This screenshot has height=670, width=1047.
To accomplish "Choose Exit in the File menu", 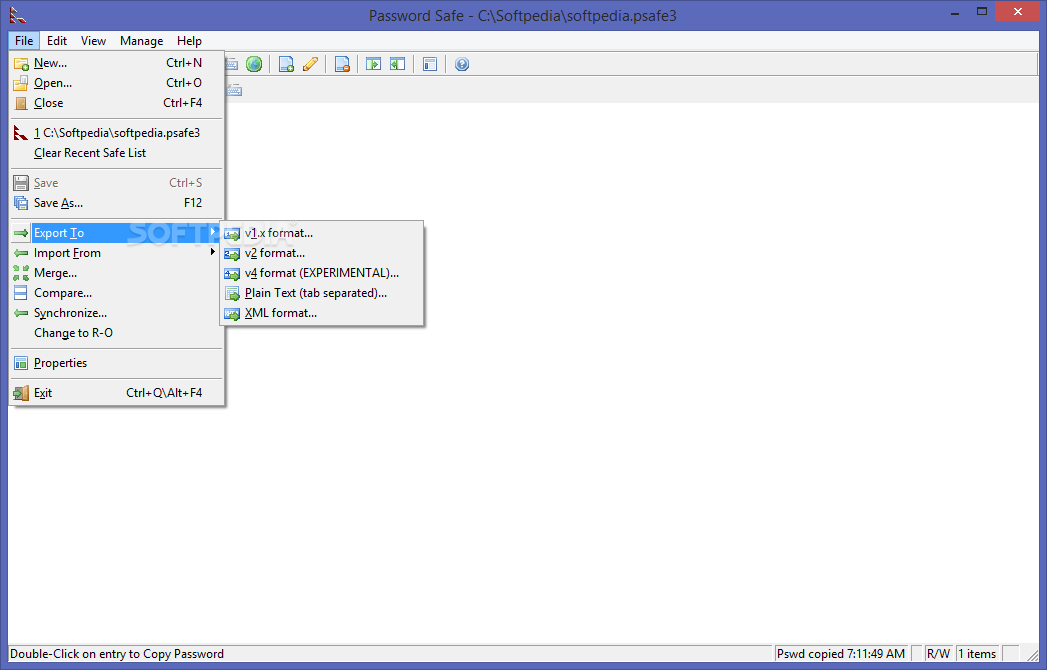I will click(x=117, y=393).
